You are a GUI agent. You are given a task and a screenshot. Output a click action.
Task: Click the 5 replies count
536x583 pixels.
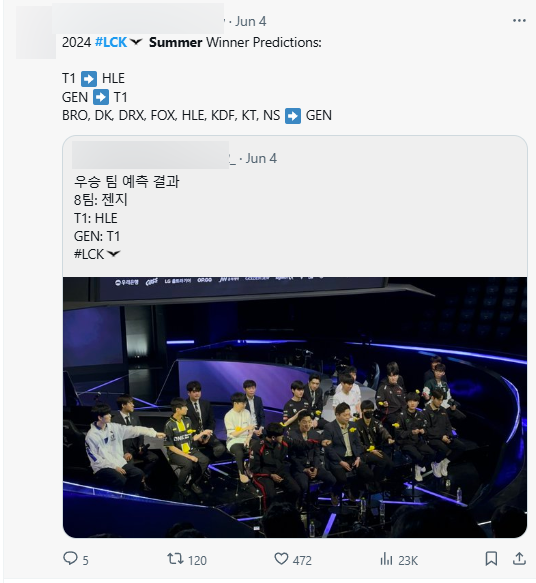click(85, 560)
